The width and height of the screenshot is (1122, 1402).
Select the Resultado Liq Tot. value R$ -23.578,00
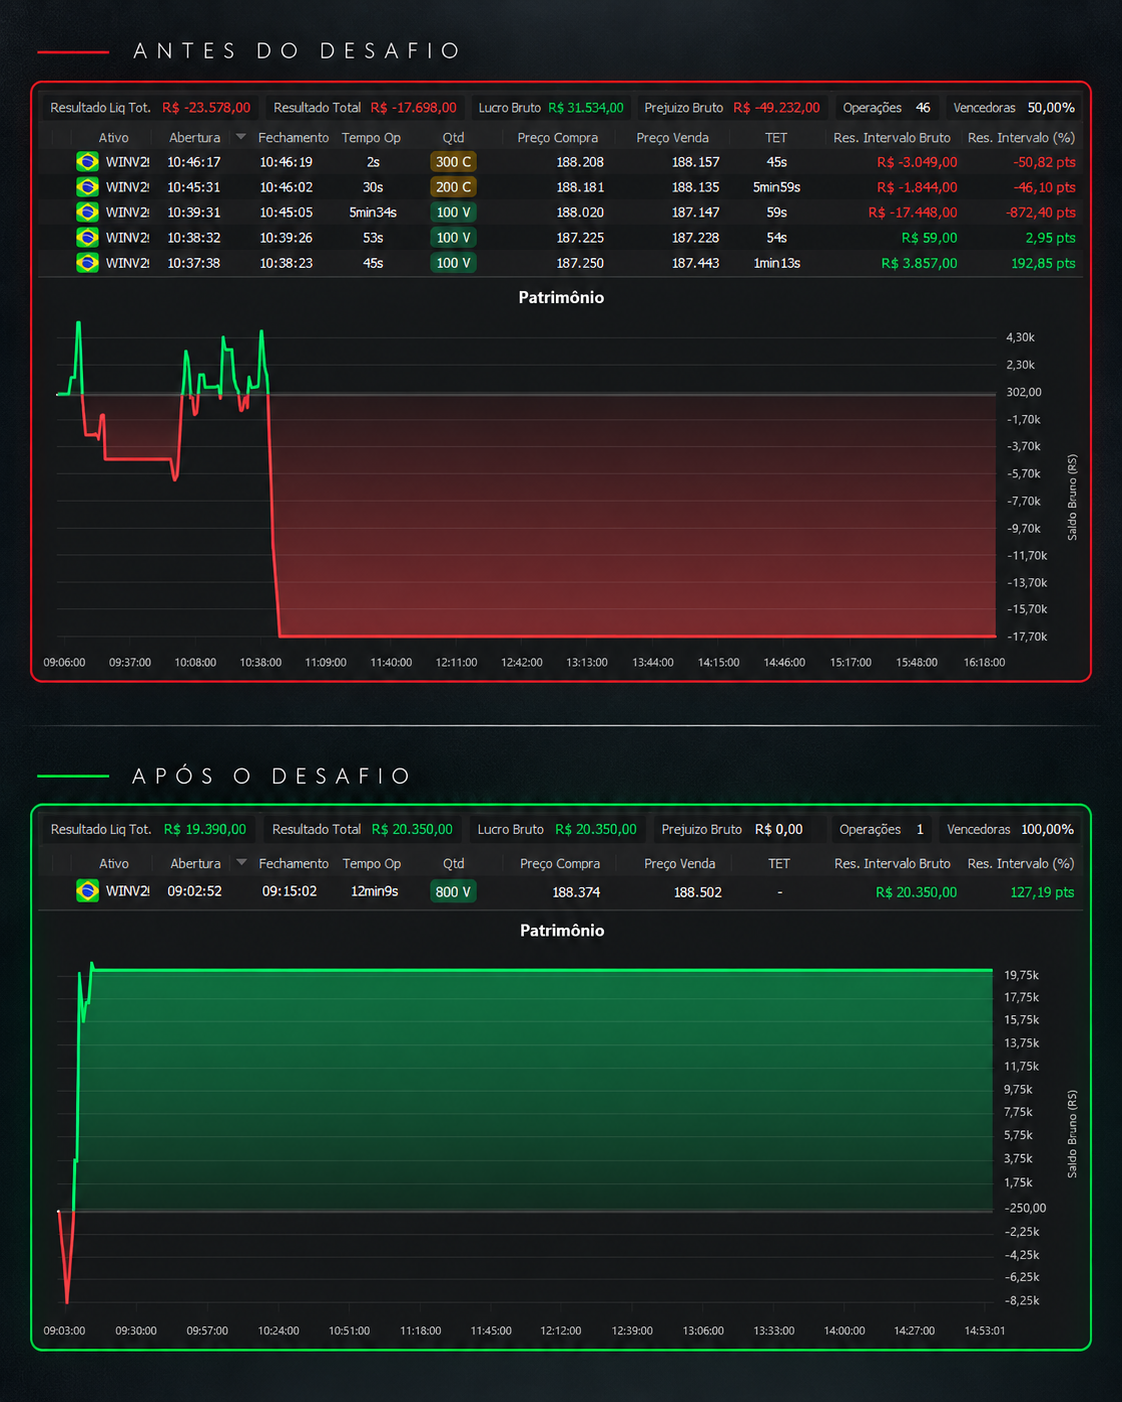pyautogui.click(x=206, y=108)
